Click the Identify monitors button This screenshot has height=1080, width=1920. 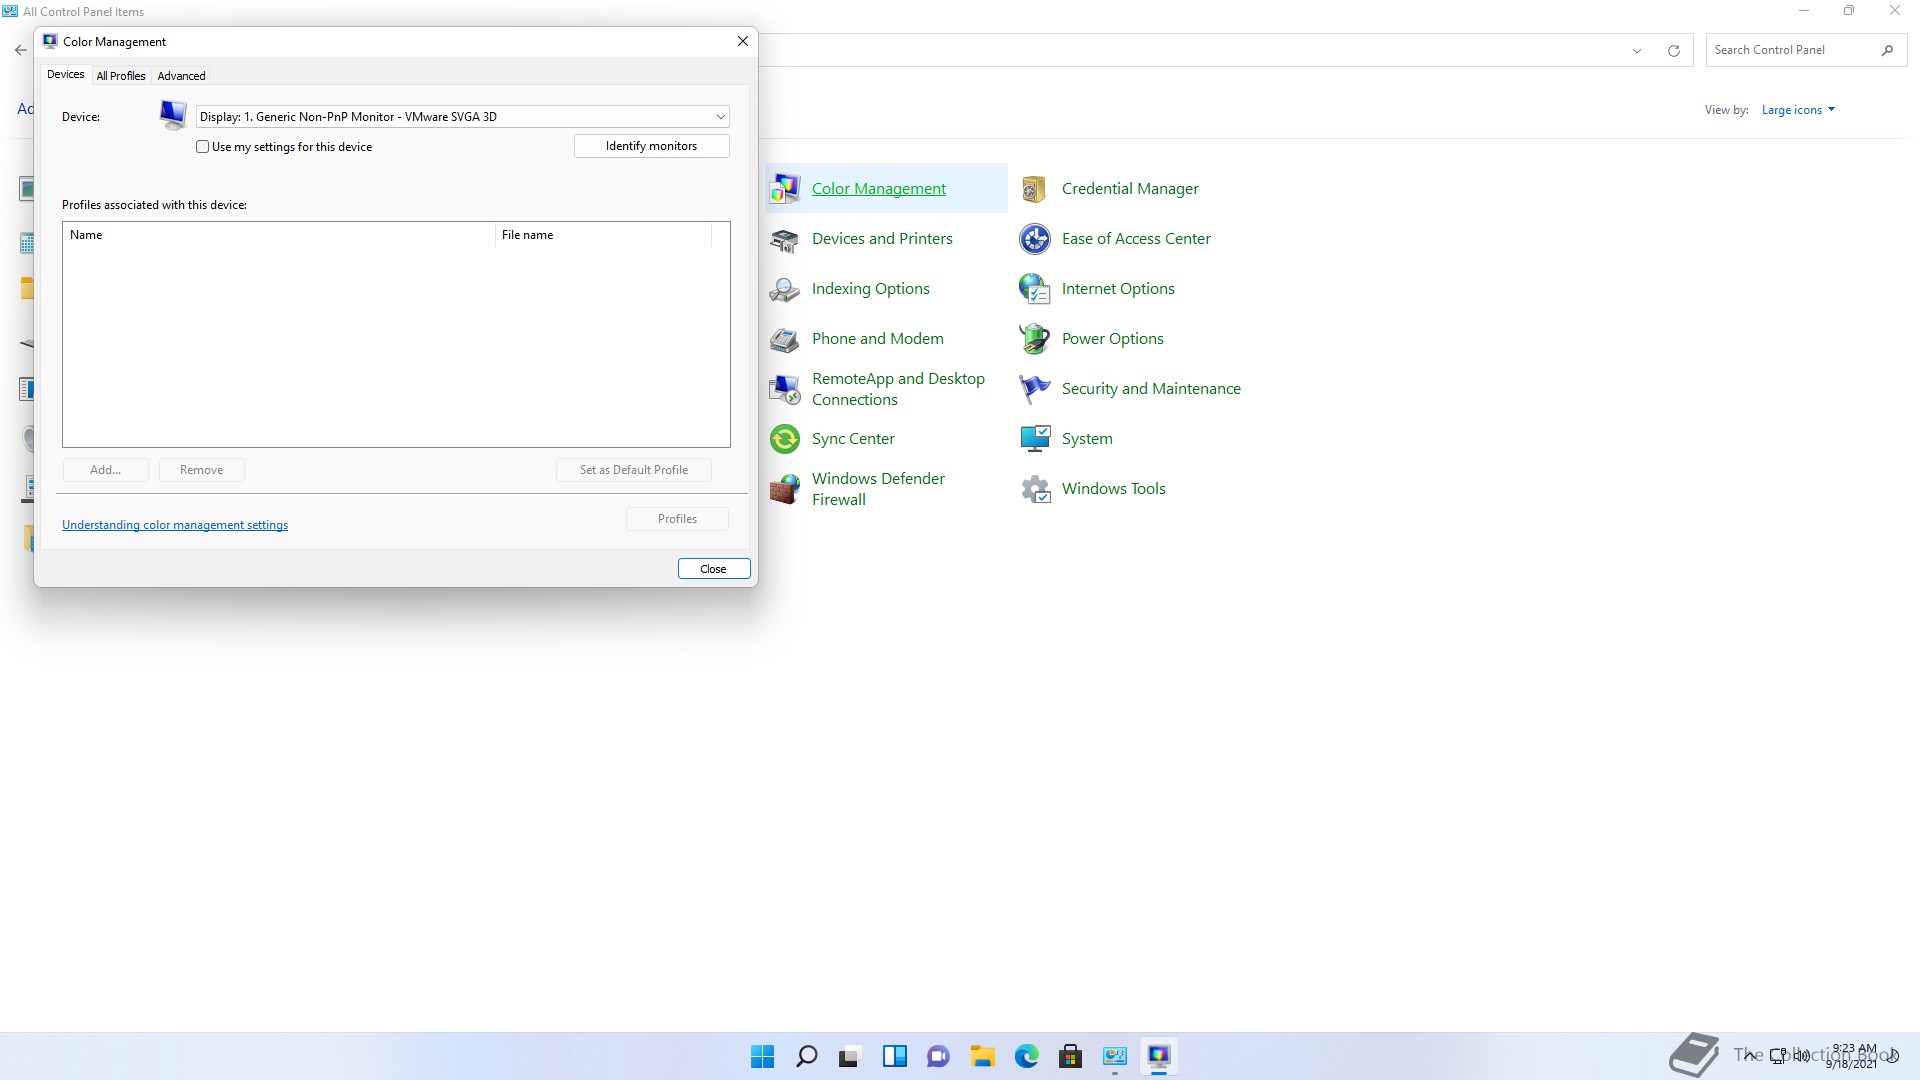click(x=652, y=146)
